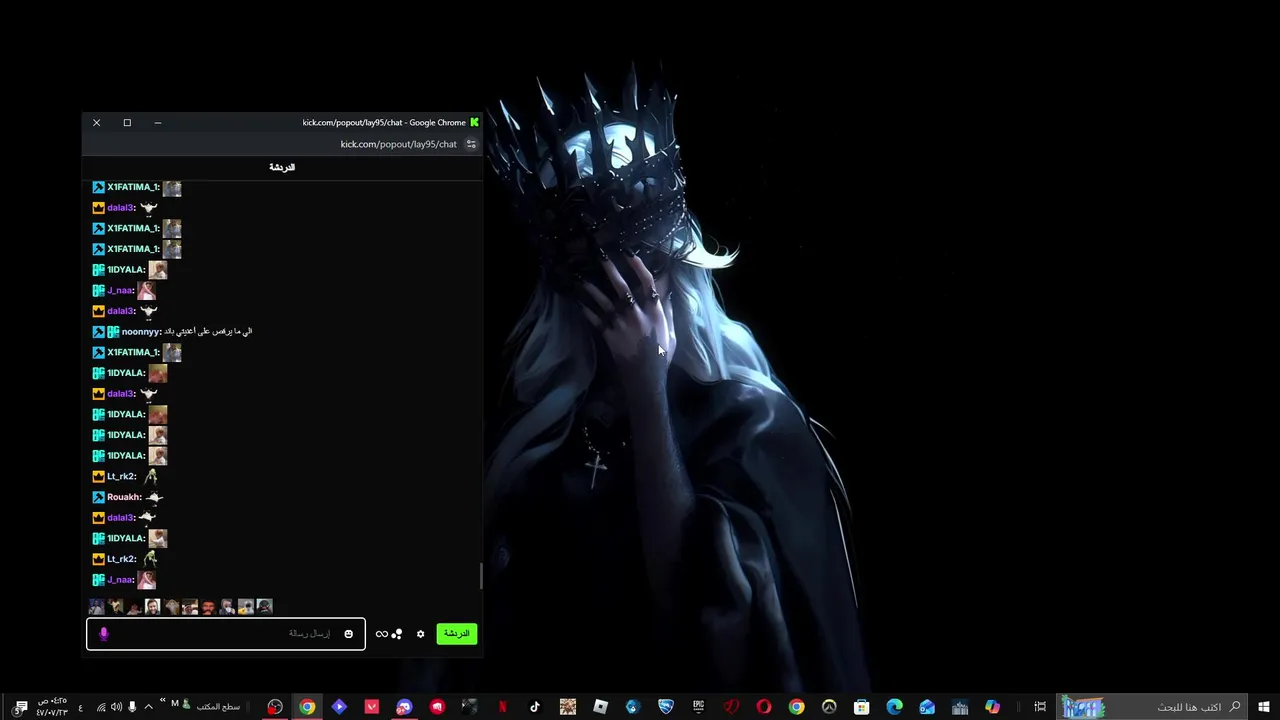Viewport: 1280px width, 720px height.
Task: Open Task View from the taskbar
Action: (x=1040, y=707)
